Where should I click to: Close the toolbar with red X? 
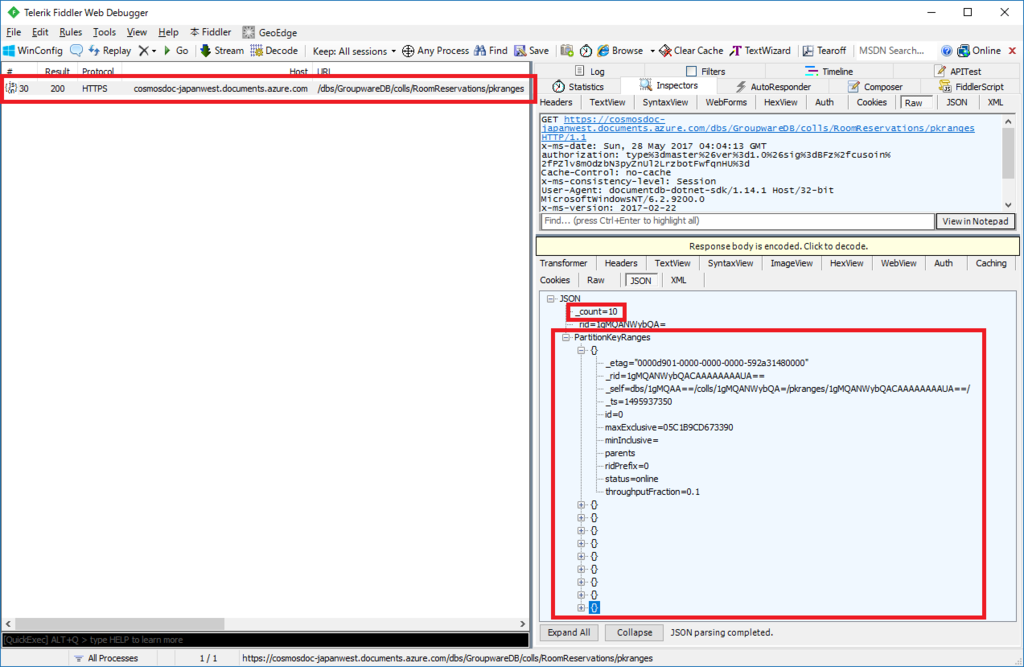pos(1012,51)
